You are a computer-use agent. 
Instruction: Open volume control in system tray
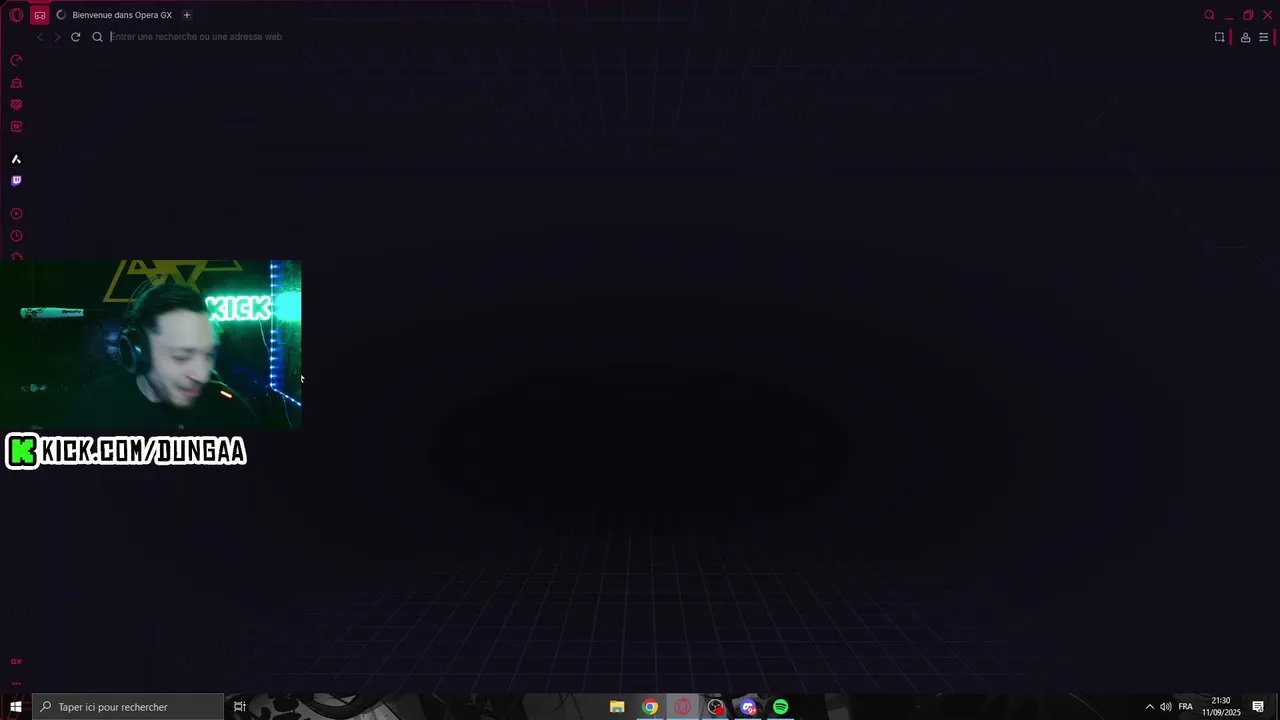point(1166,707)
